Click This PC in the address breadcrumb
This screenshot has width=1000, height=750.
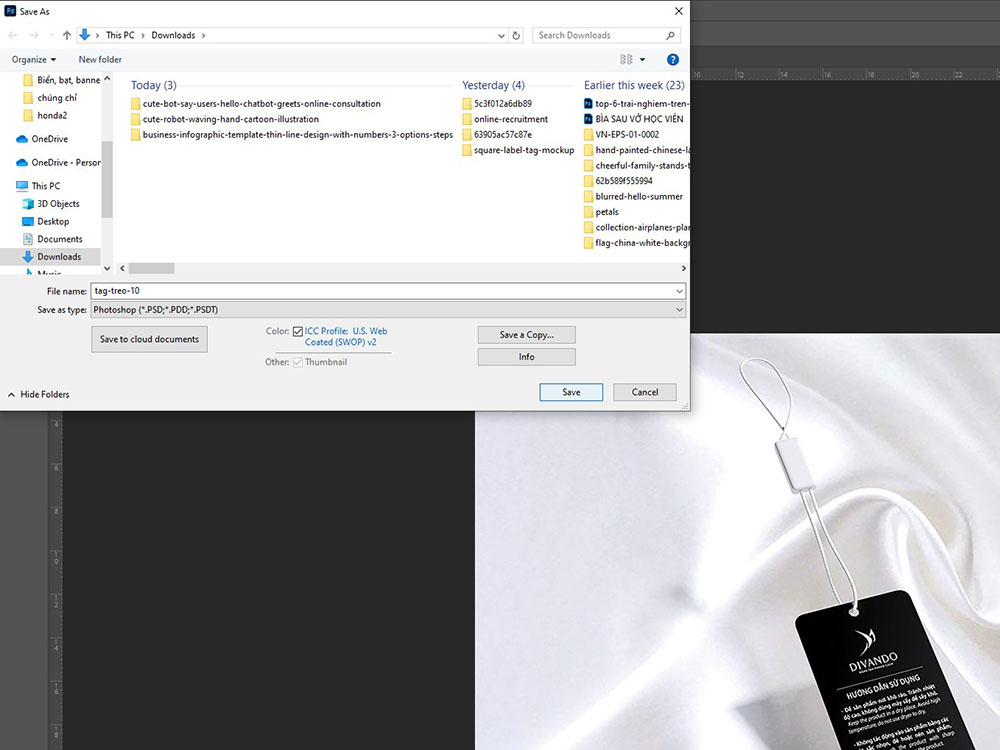coord(120,35)
